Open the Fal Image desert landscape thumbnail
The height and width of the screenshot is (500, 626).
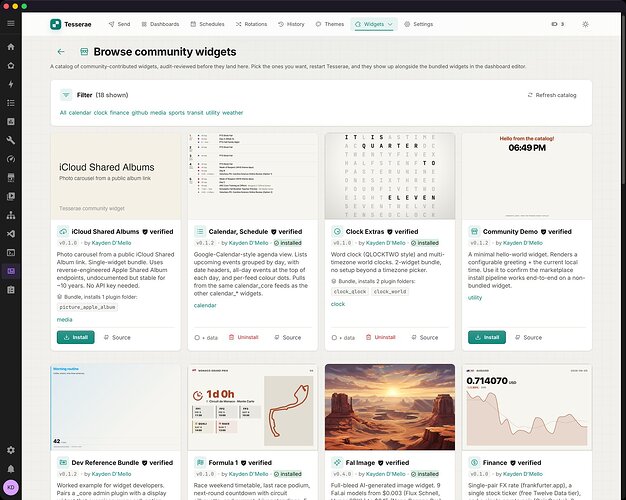pyautogui.click(x=390, y=407)
